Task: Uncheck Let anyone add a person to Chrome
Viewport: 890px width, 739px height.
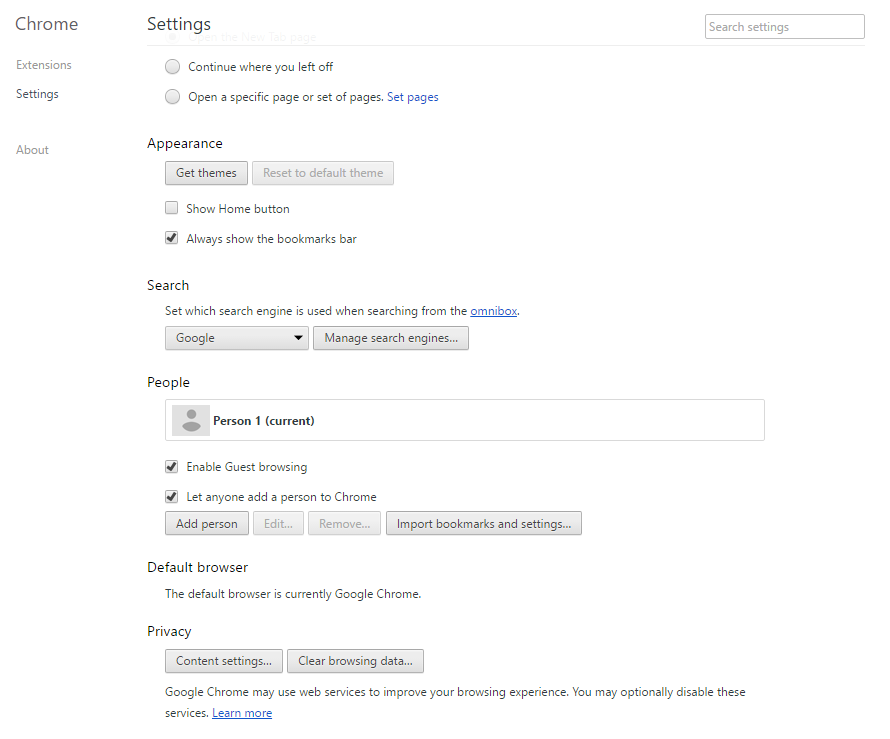Action: click(x=171, y=497)
